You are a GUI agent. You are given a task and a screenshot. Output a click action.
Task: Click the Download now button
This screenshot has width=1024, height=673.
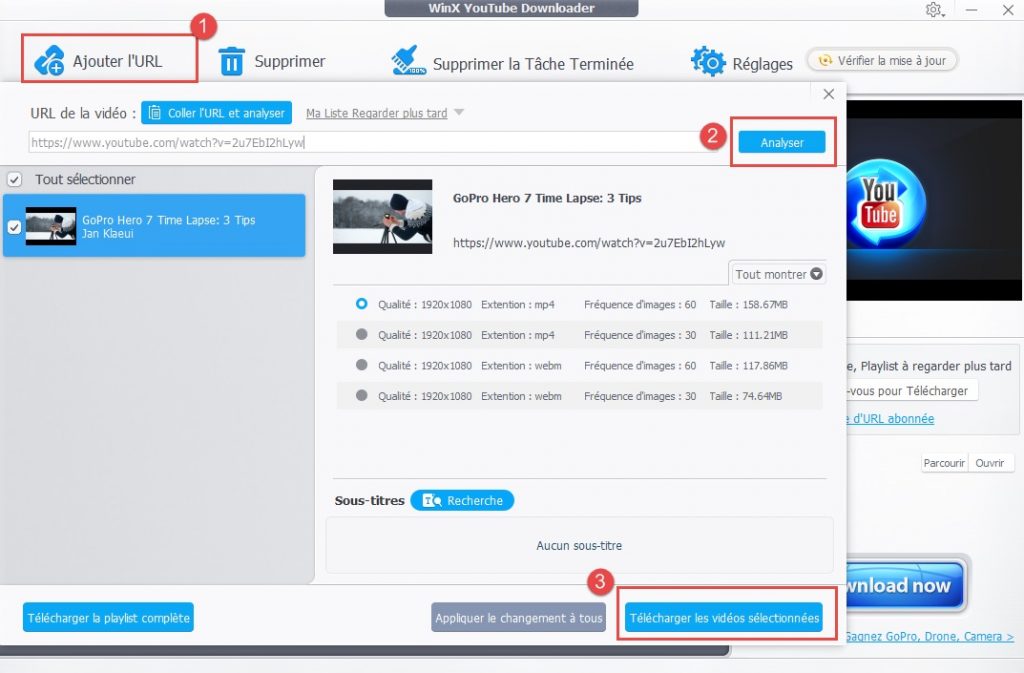[904, 585]
